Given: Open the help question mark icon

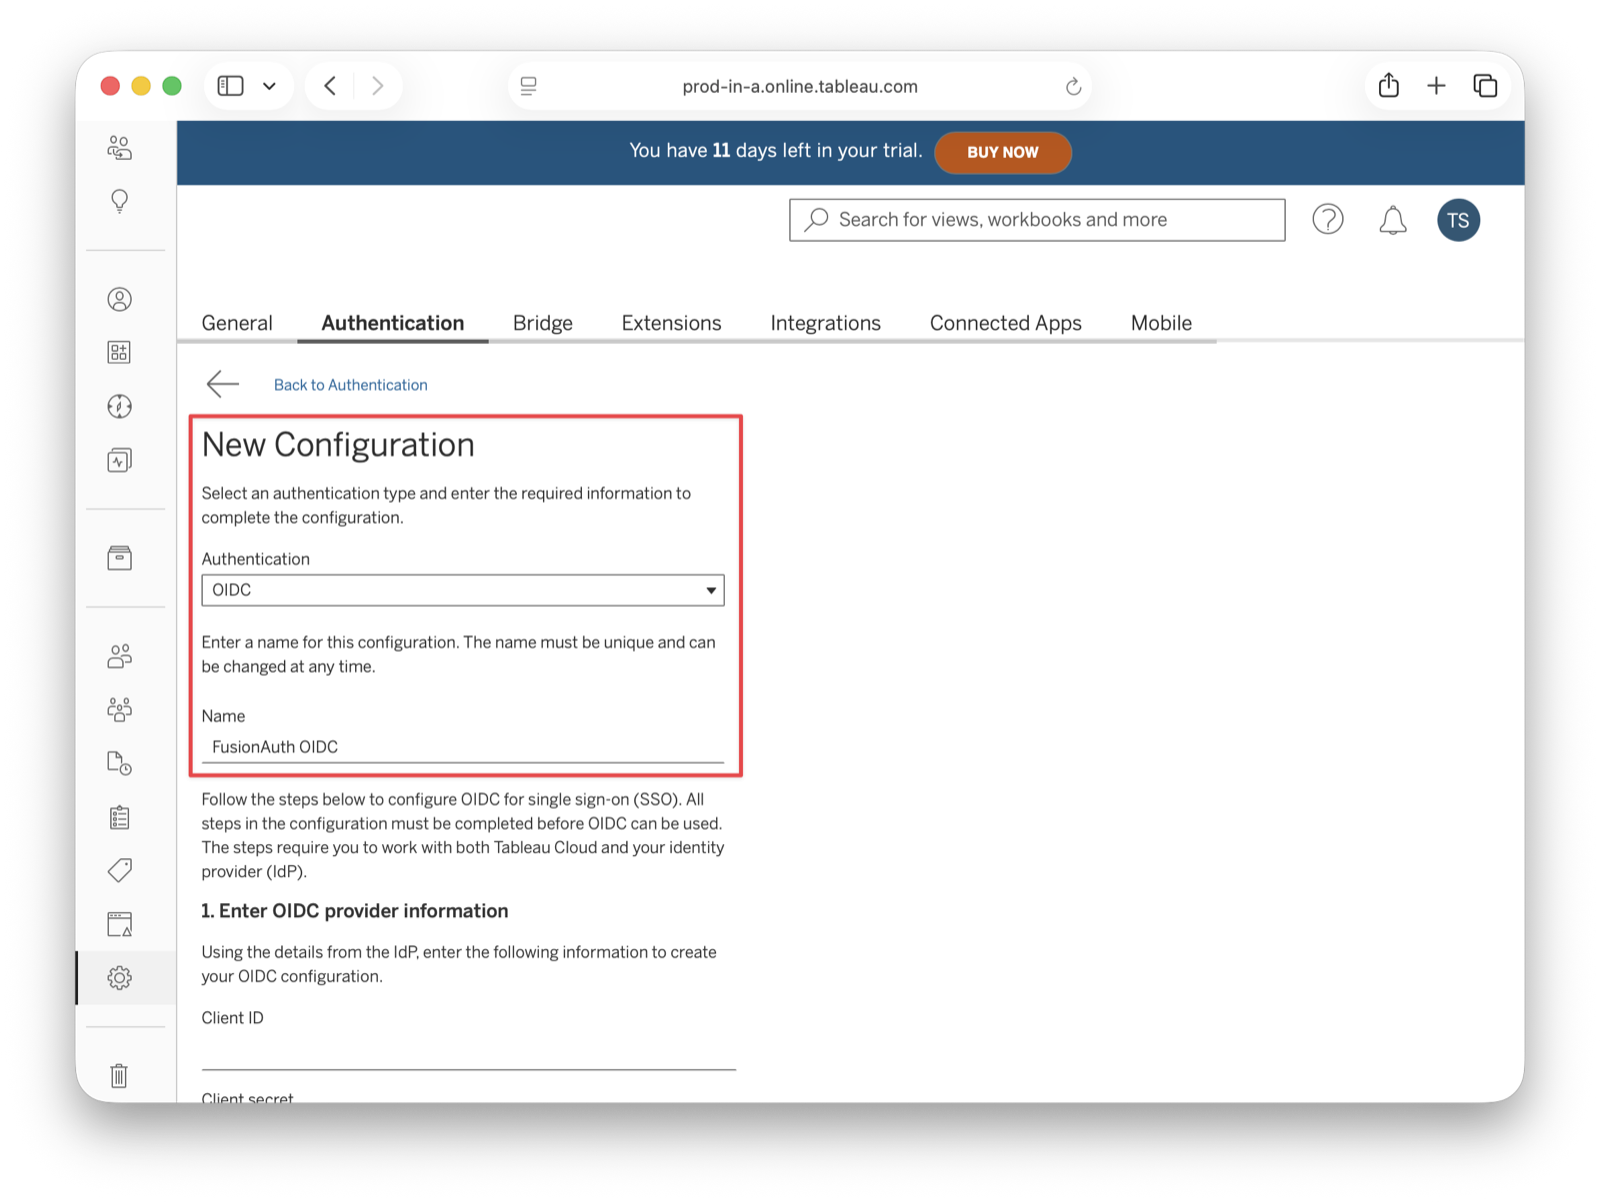Looking at the screenshot, I should 1327,220.
